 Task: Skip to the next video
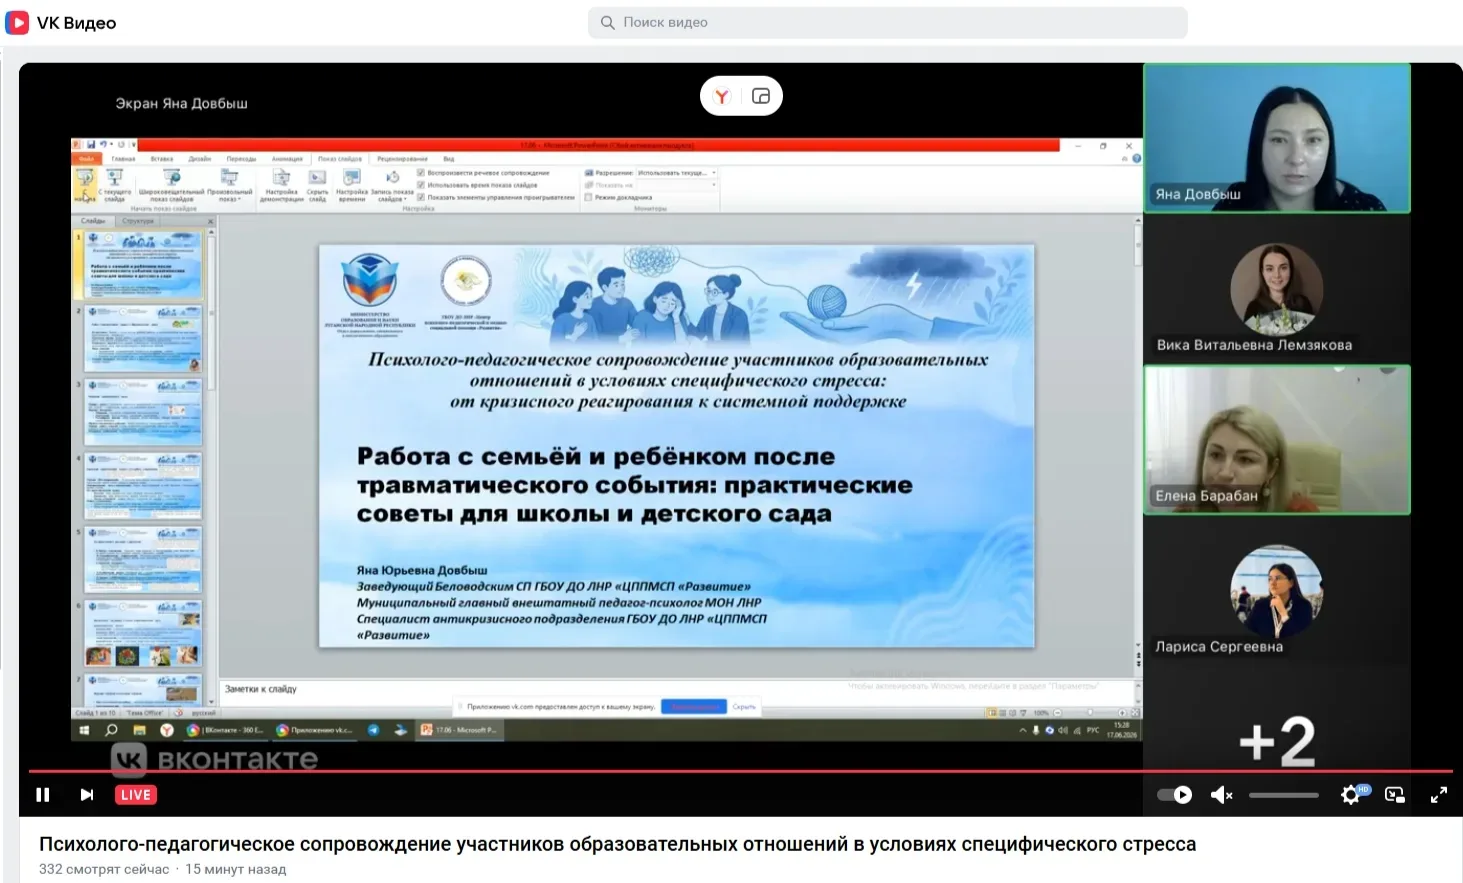pyautogui.click(x=87, y=795)
